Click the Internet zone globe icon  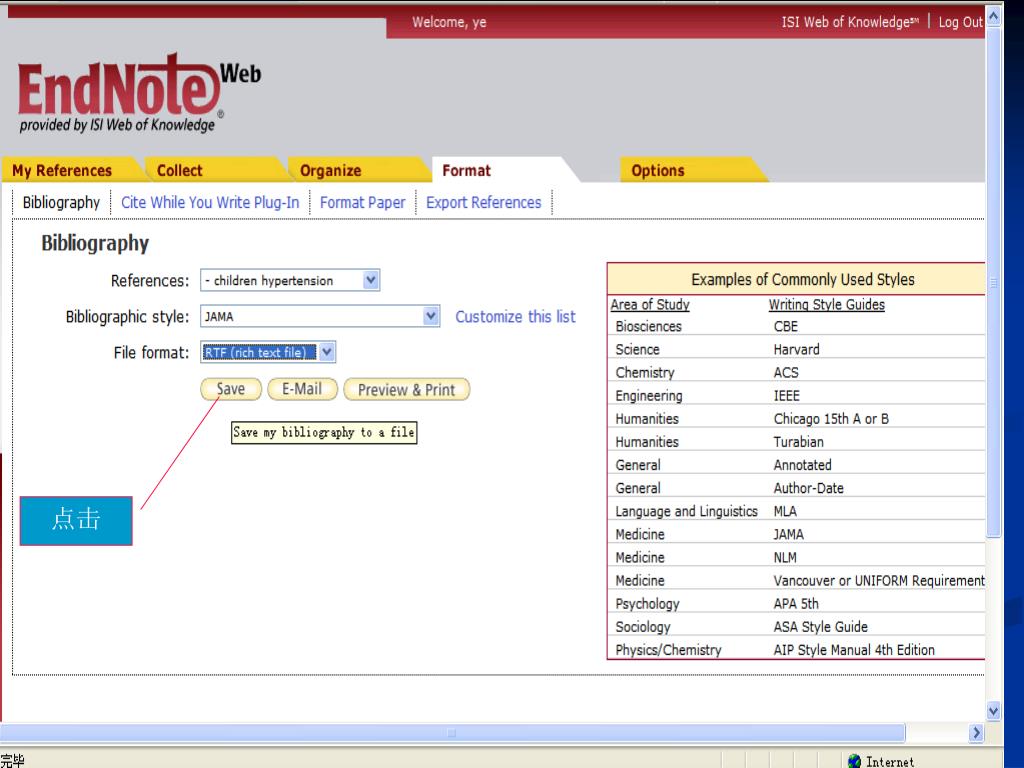point(854,761)
